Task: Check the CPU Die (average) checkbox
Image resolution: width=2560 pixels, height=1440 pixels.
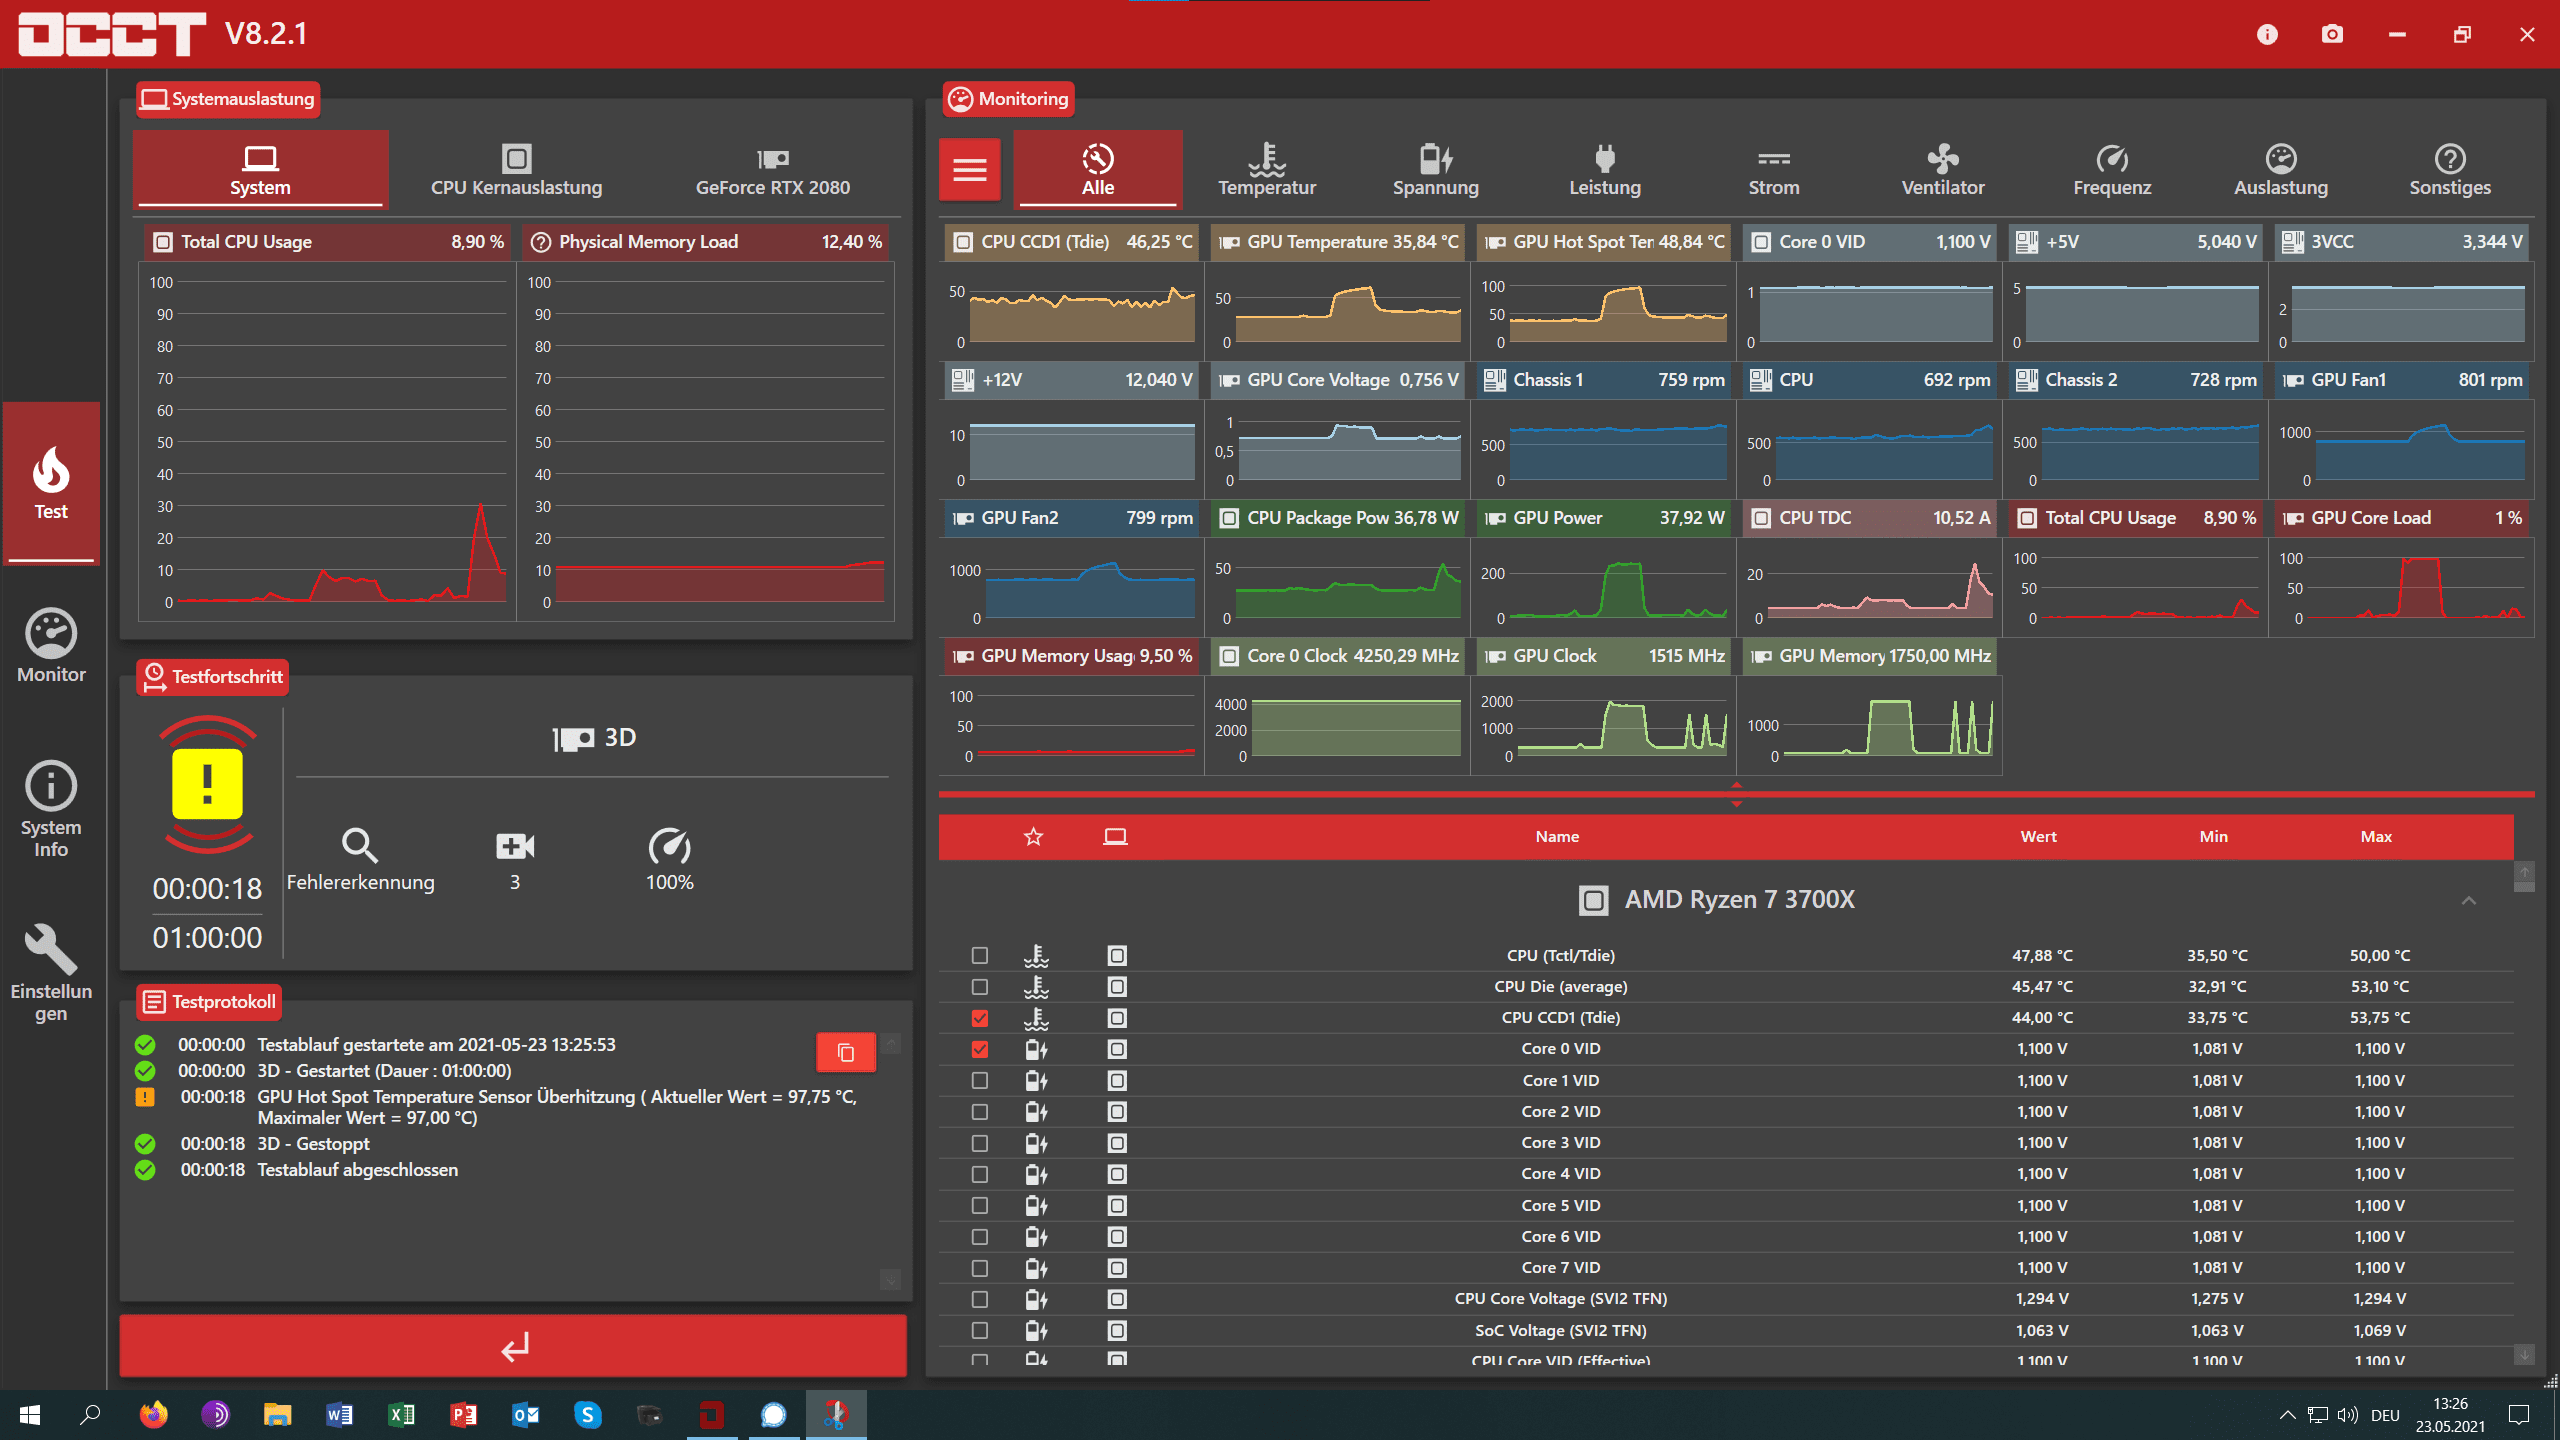Action: click(x=980, y=987)
